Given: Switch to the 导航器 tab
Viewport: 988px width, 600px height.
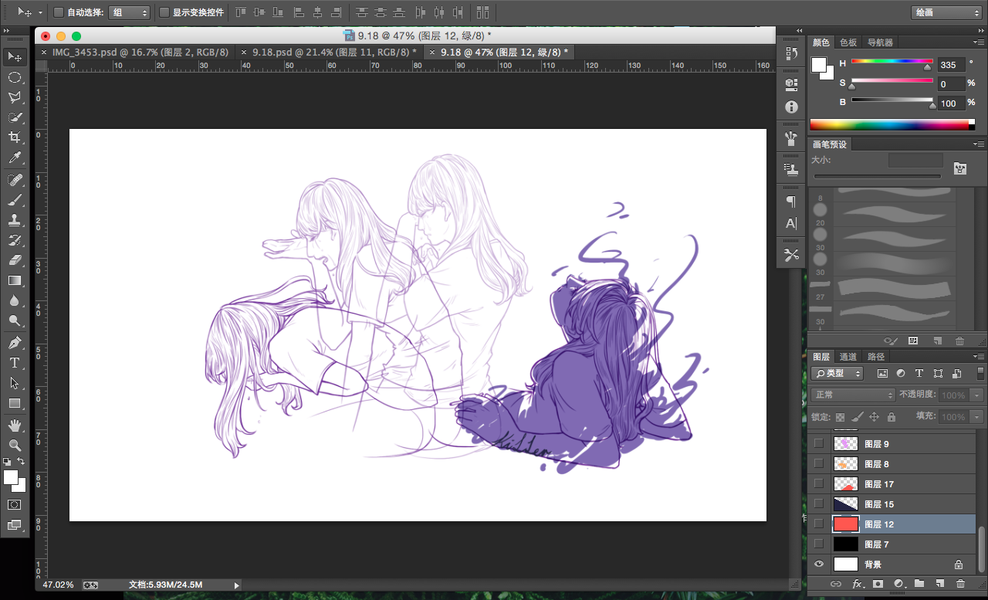Looking at the screenshot, I should pyautogui.click(x=880, y=42).
